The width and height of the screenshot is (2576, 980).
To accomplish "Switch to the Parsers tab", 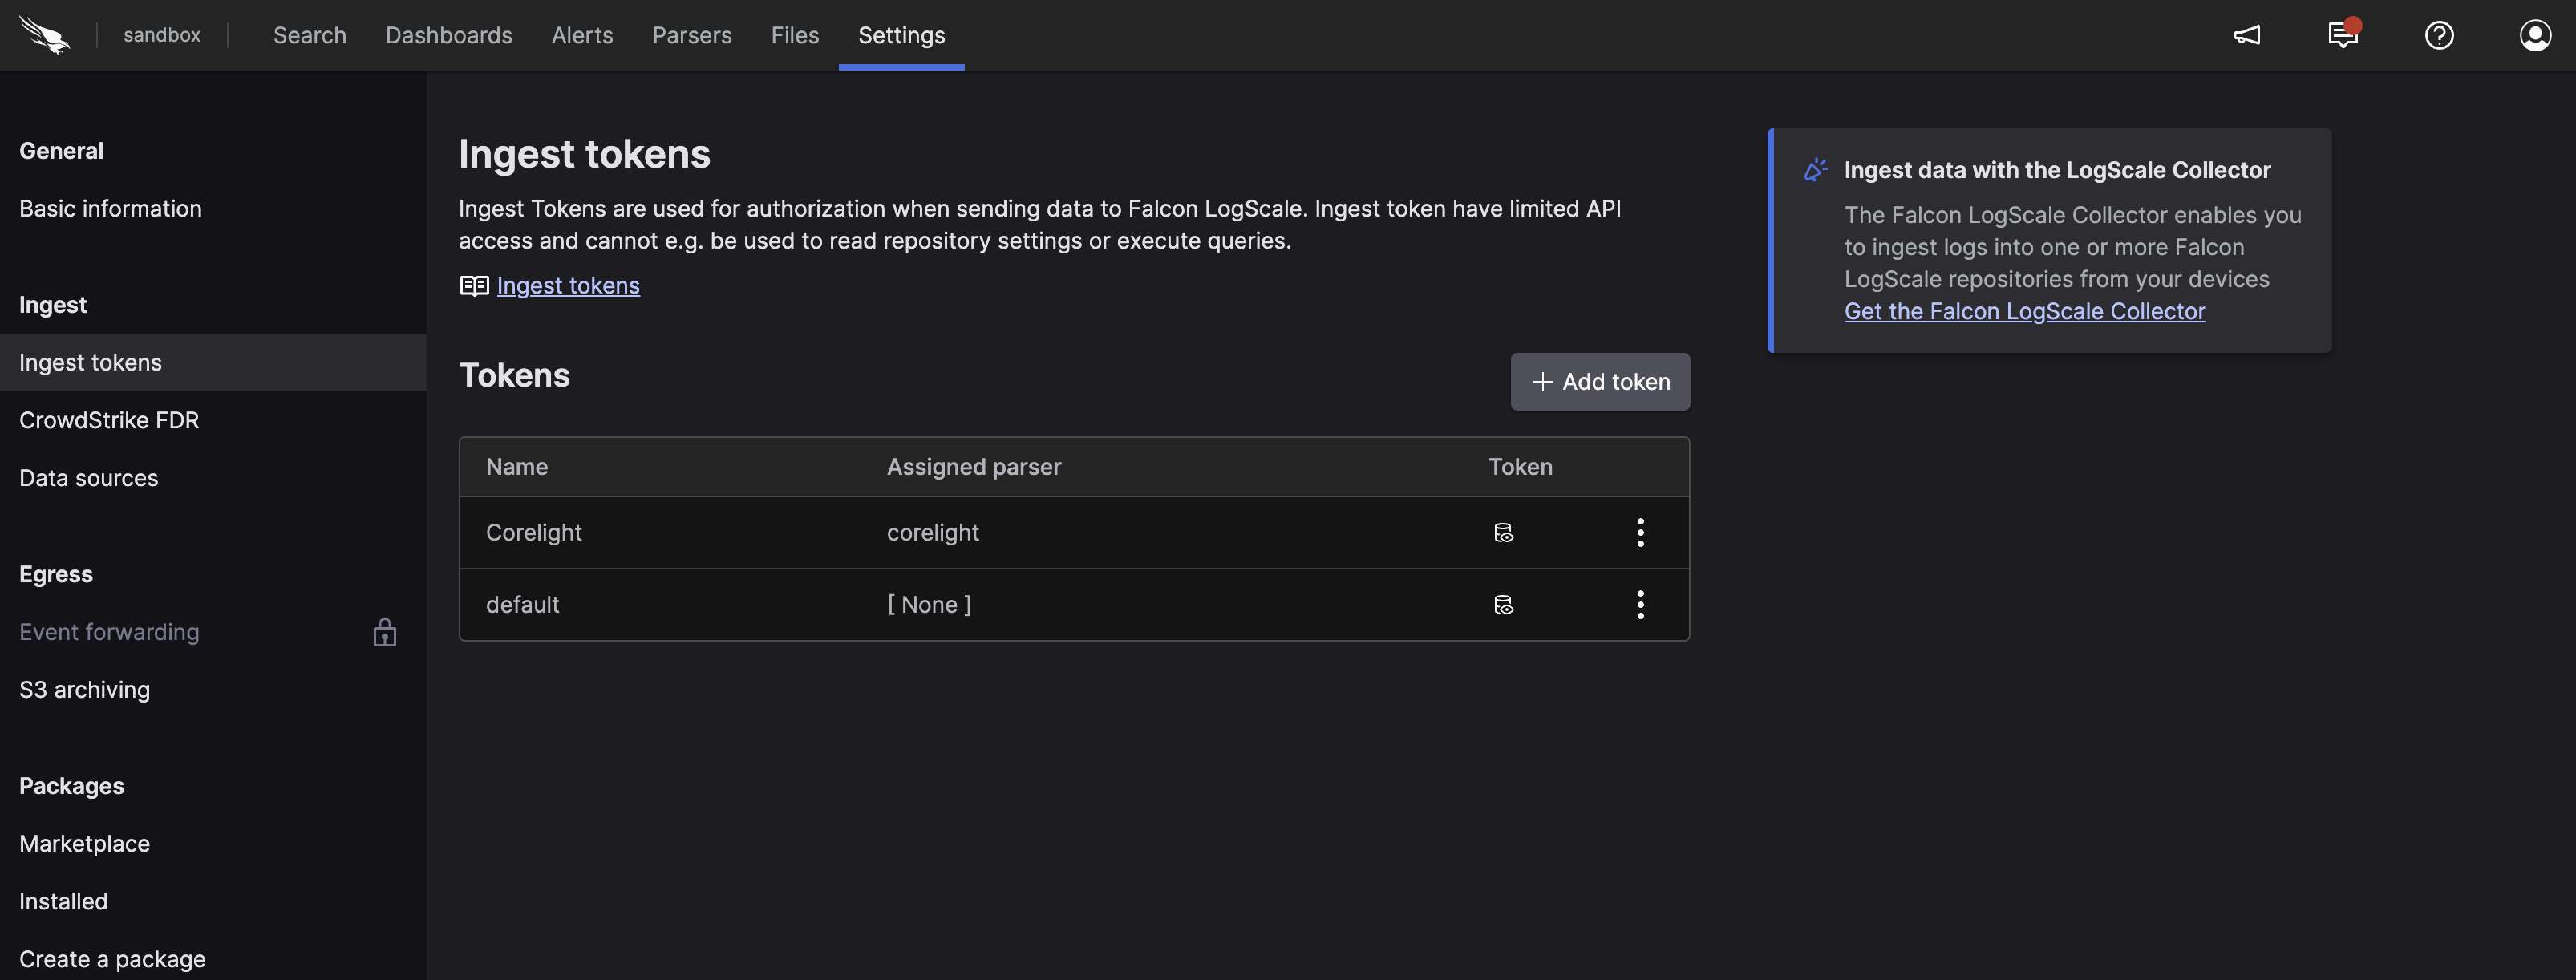I will tap(691, 36).
